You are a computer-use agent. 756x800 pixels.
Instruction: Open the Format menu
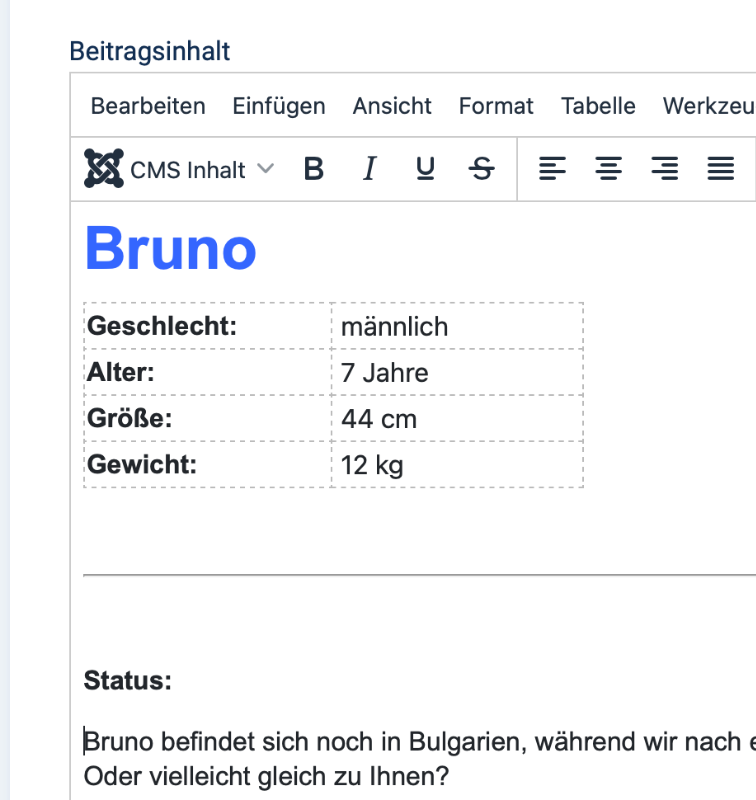pyautogui.click(x=496, y=106)
